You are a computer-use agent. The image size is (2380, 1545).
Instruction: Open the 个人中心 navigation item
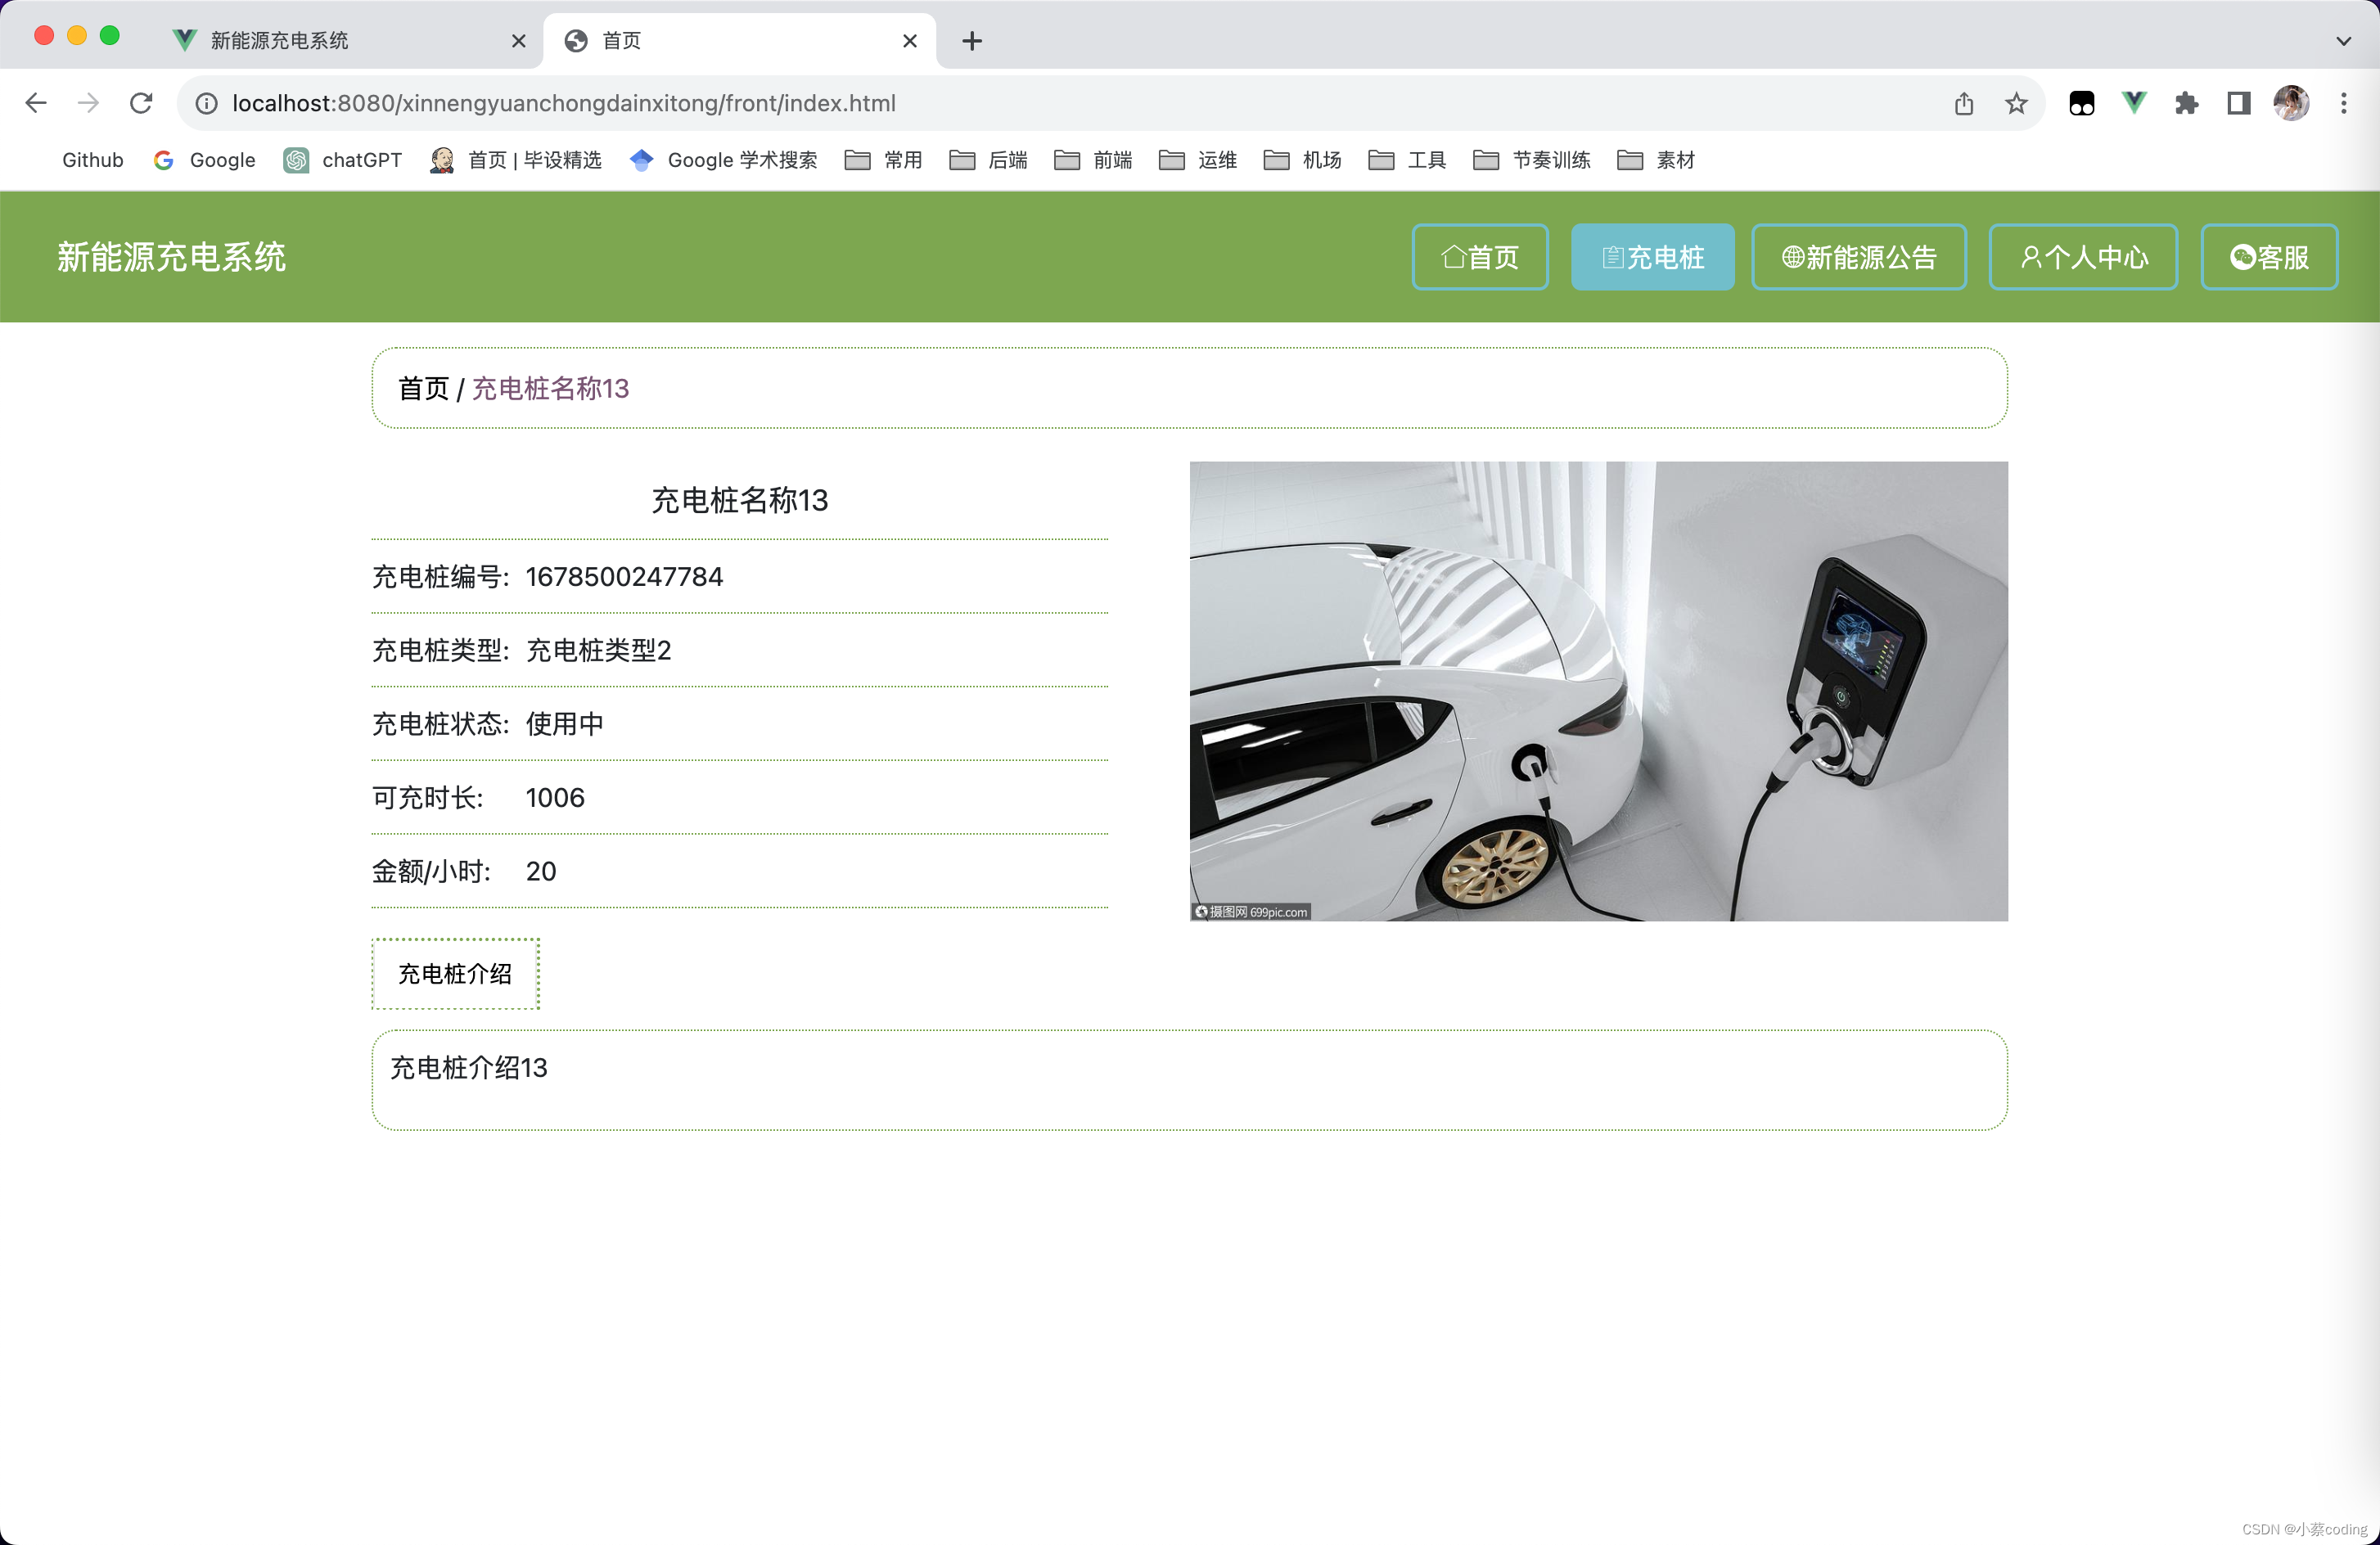pos(2083,257)
